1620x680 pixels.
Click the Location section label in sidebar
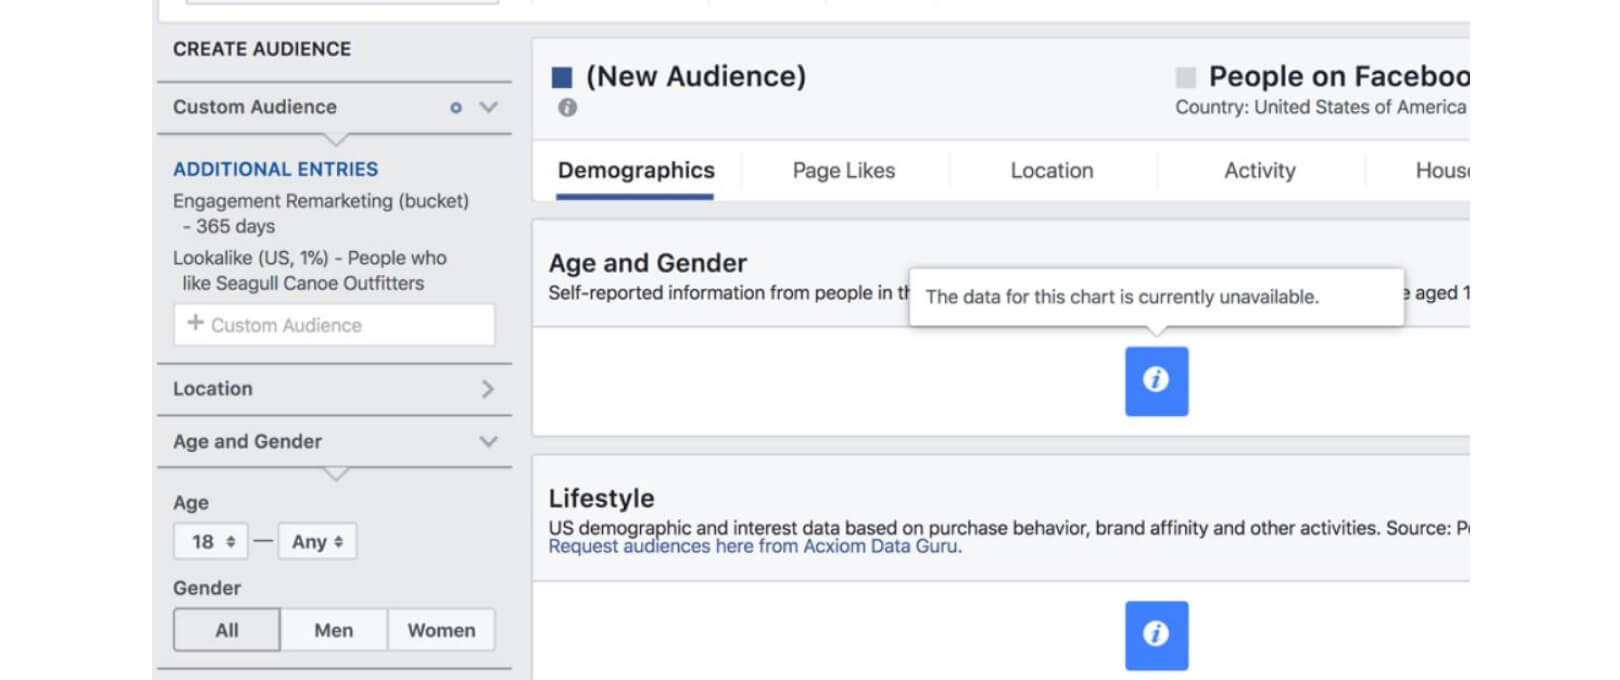pos(213,389)
